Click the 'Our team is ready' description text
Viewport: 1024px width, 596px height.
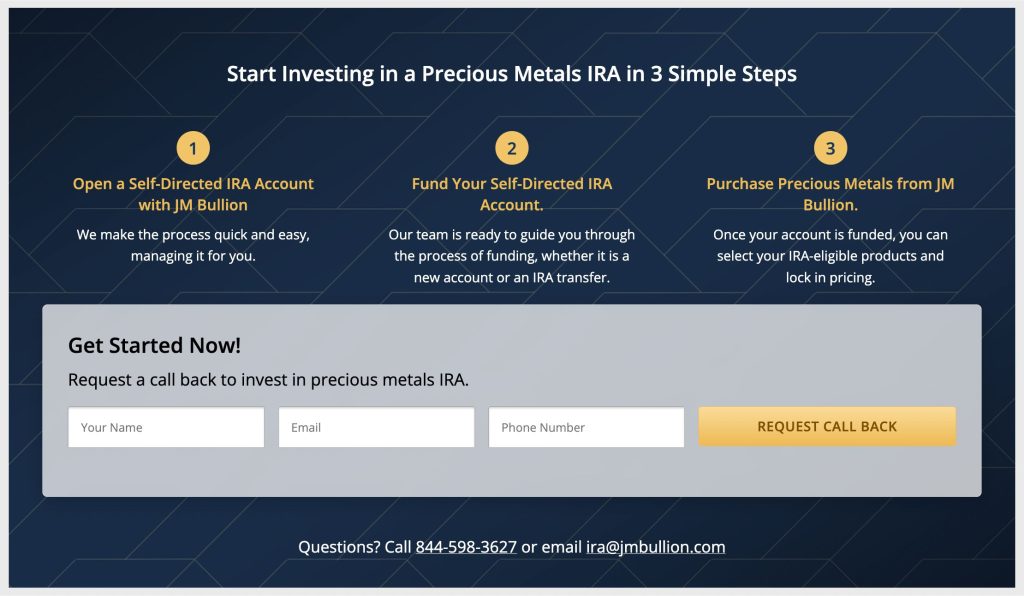pyautogui.click(x=511, y=256)
